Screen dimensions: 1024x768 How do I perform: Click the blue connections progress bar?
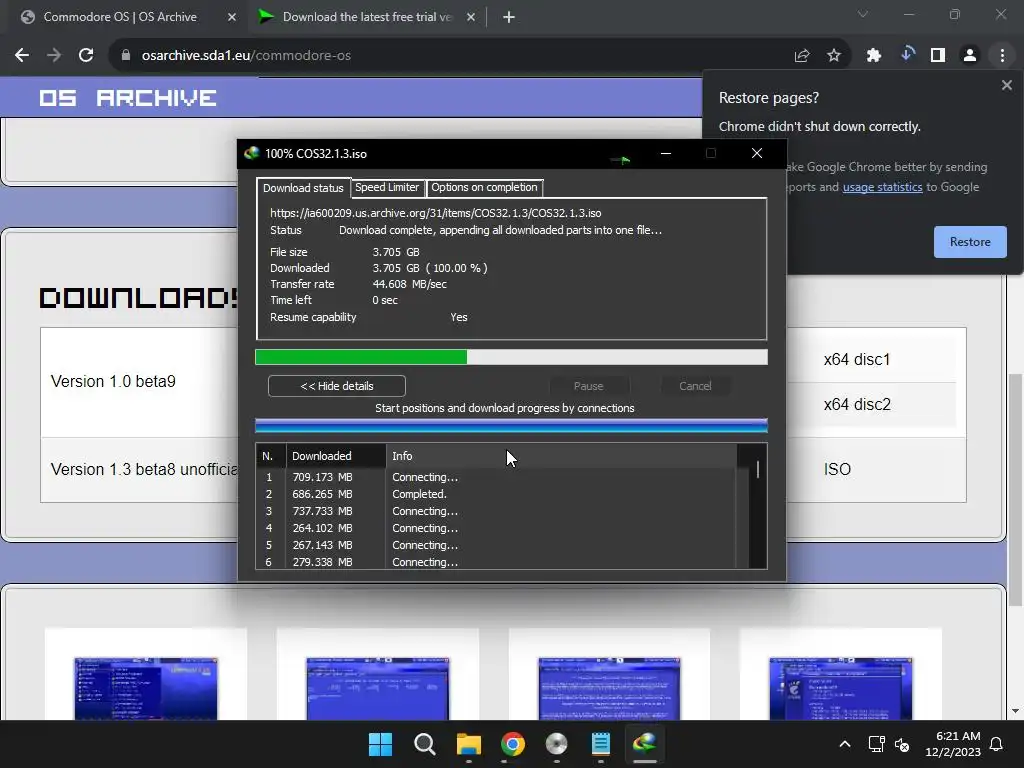(x=511, y=426)
